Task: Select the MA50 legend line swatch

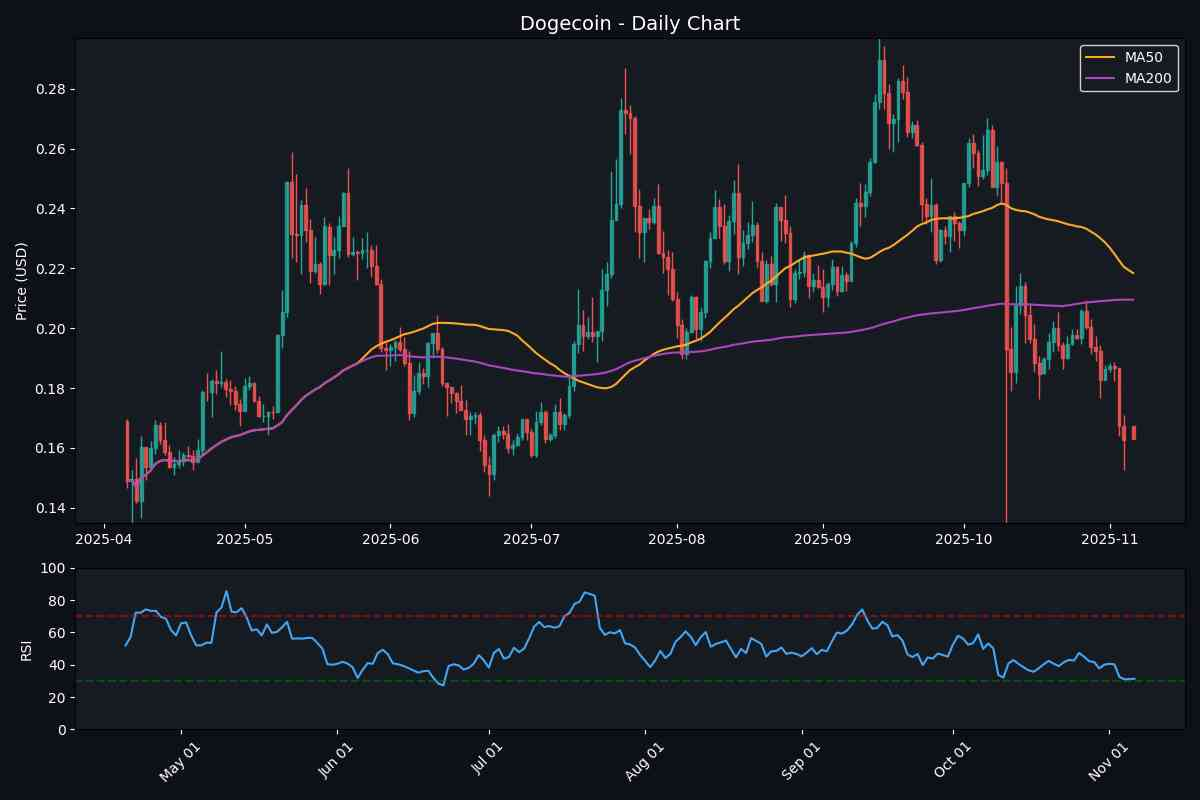Action: pos(1102,57)
